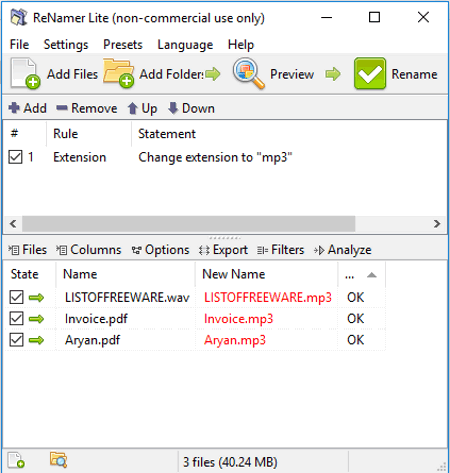Uncheck the LISTOFFREEWARE.wav file checkbox
The image size is (450, 473).
tap(16, 297)
